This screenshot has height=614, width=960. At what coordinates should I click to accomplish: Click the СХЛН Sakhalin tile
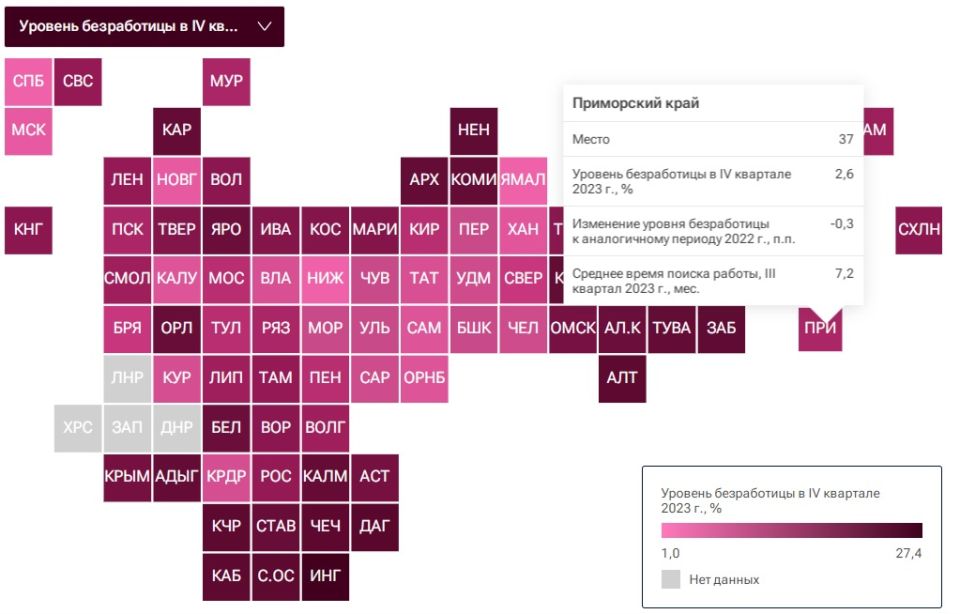918,230
